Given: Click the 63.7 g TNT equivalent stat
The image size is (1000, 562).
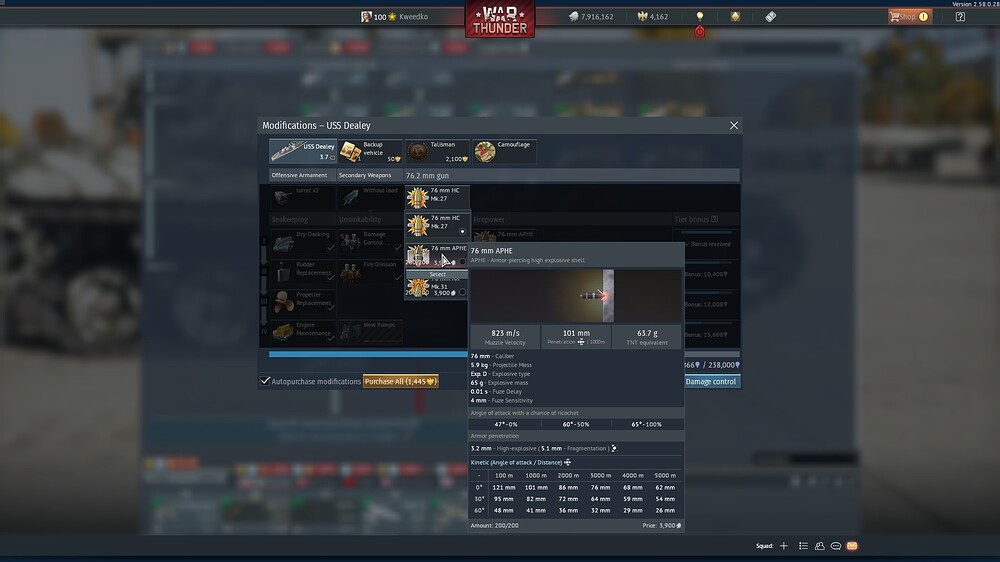Looking at the screenshot, I should point(647,337).
